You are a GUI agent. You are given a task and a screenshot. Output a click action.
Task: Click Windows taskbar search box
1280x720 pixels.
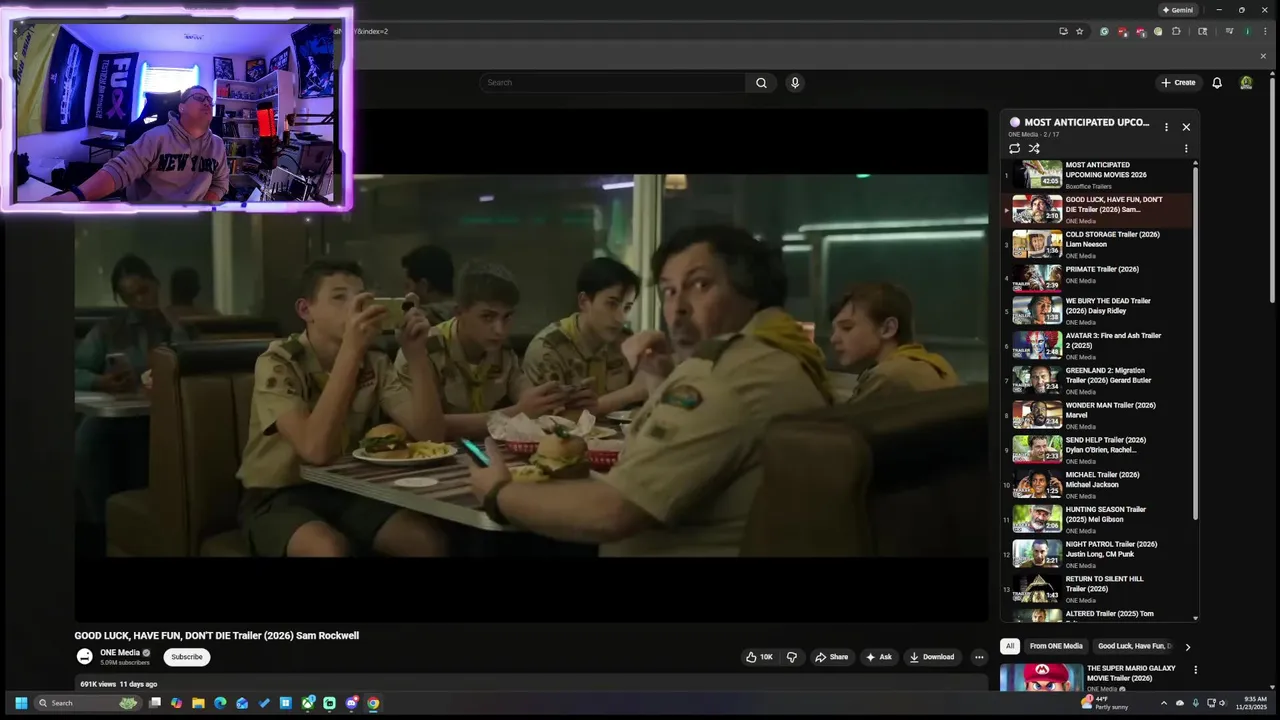(x=87, y=703)
